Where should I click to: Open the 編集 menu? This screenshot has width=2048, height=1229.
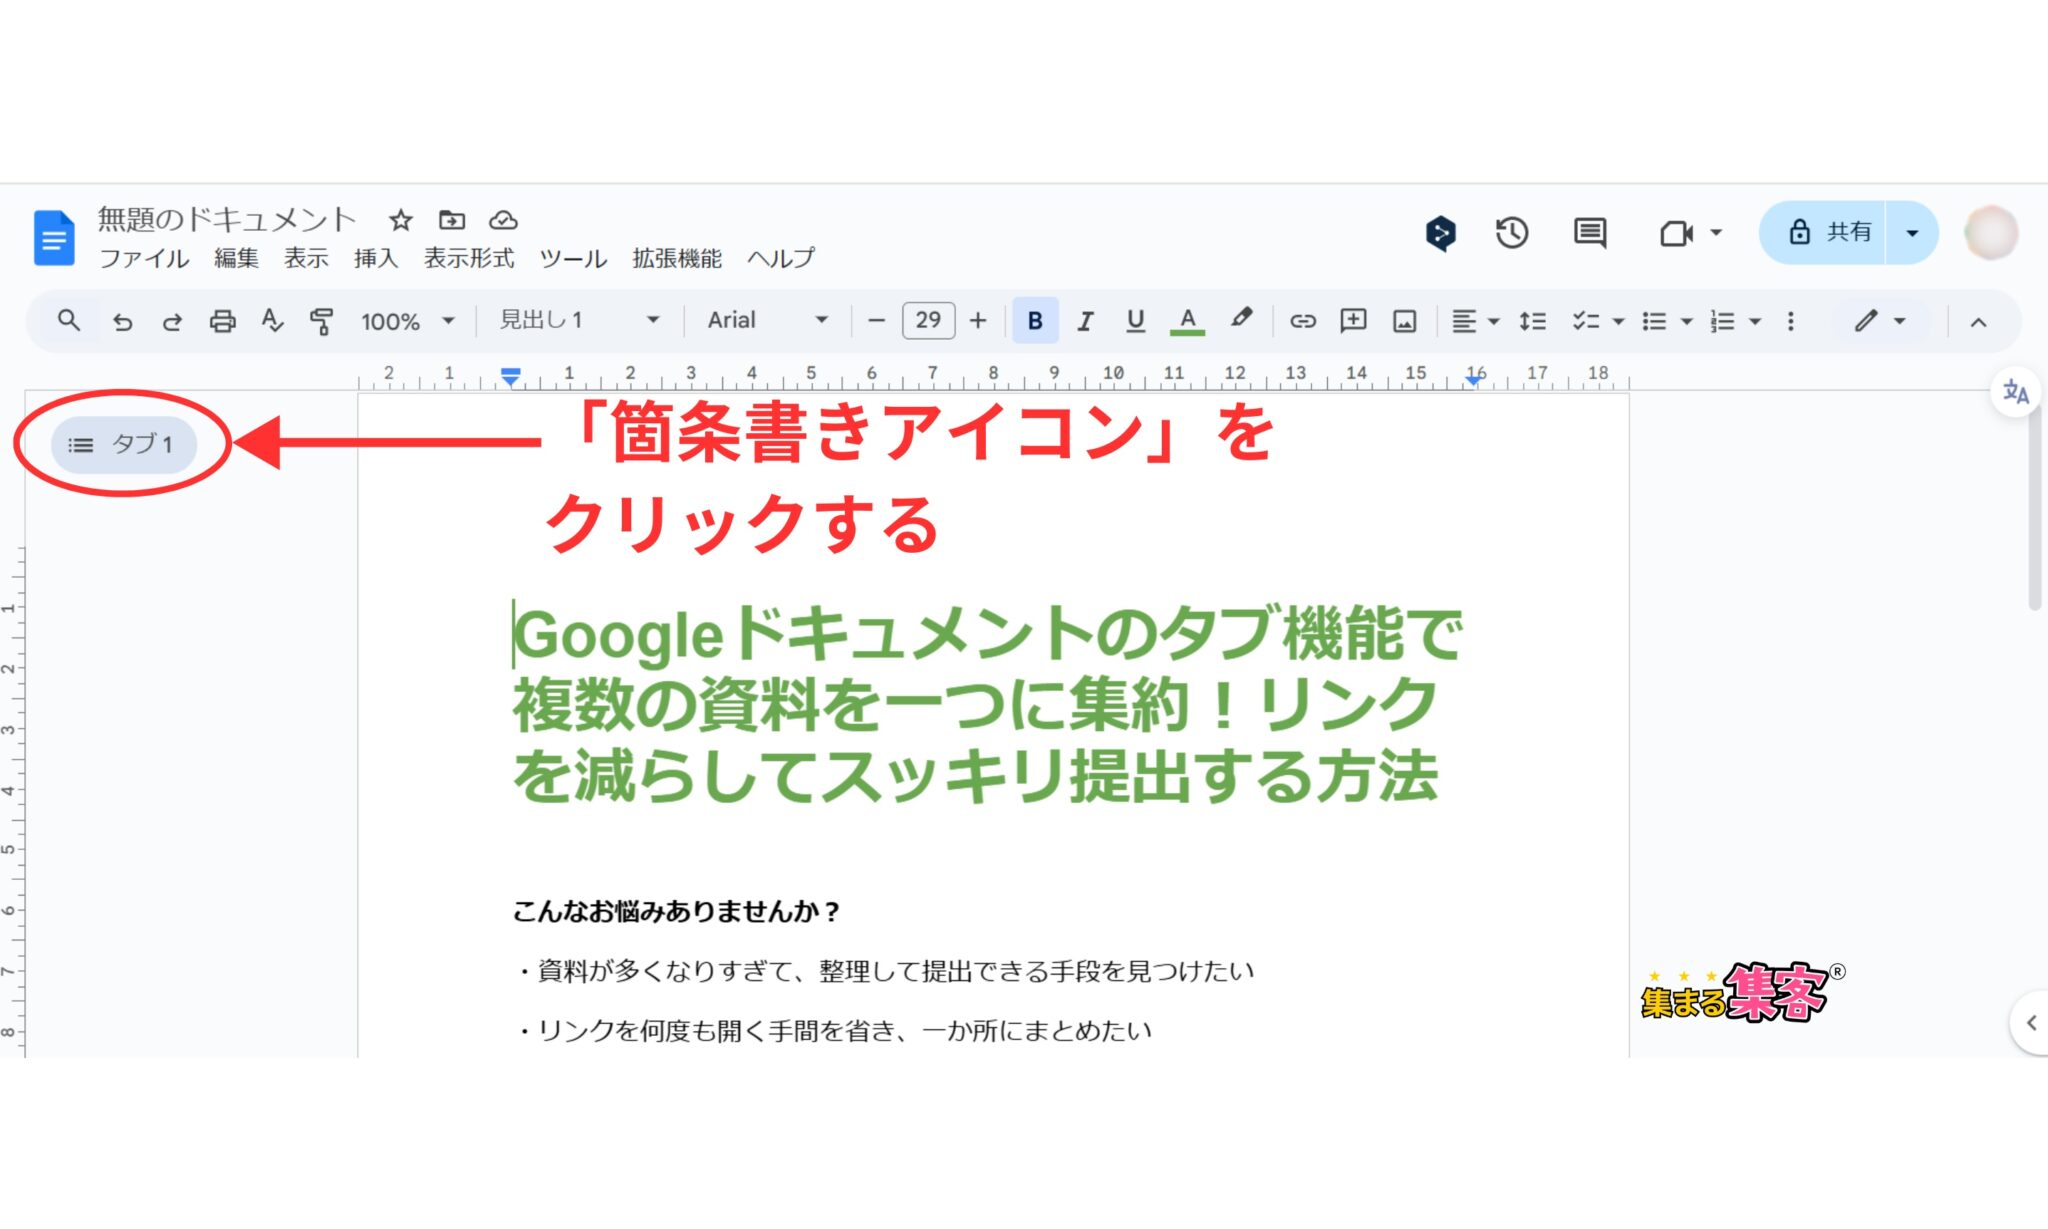click(x=236, y=258)
